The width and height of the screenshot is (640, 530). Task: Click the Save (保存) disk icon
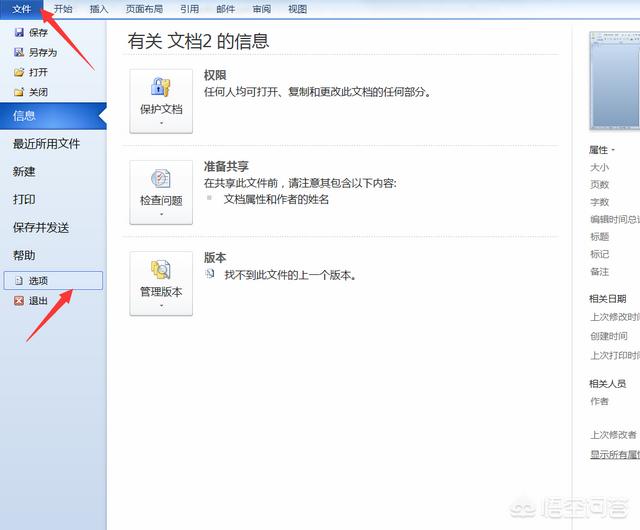point(19,32)
